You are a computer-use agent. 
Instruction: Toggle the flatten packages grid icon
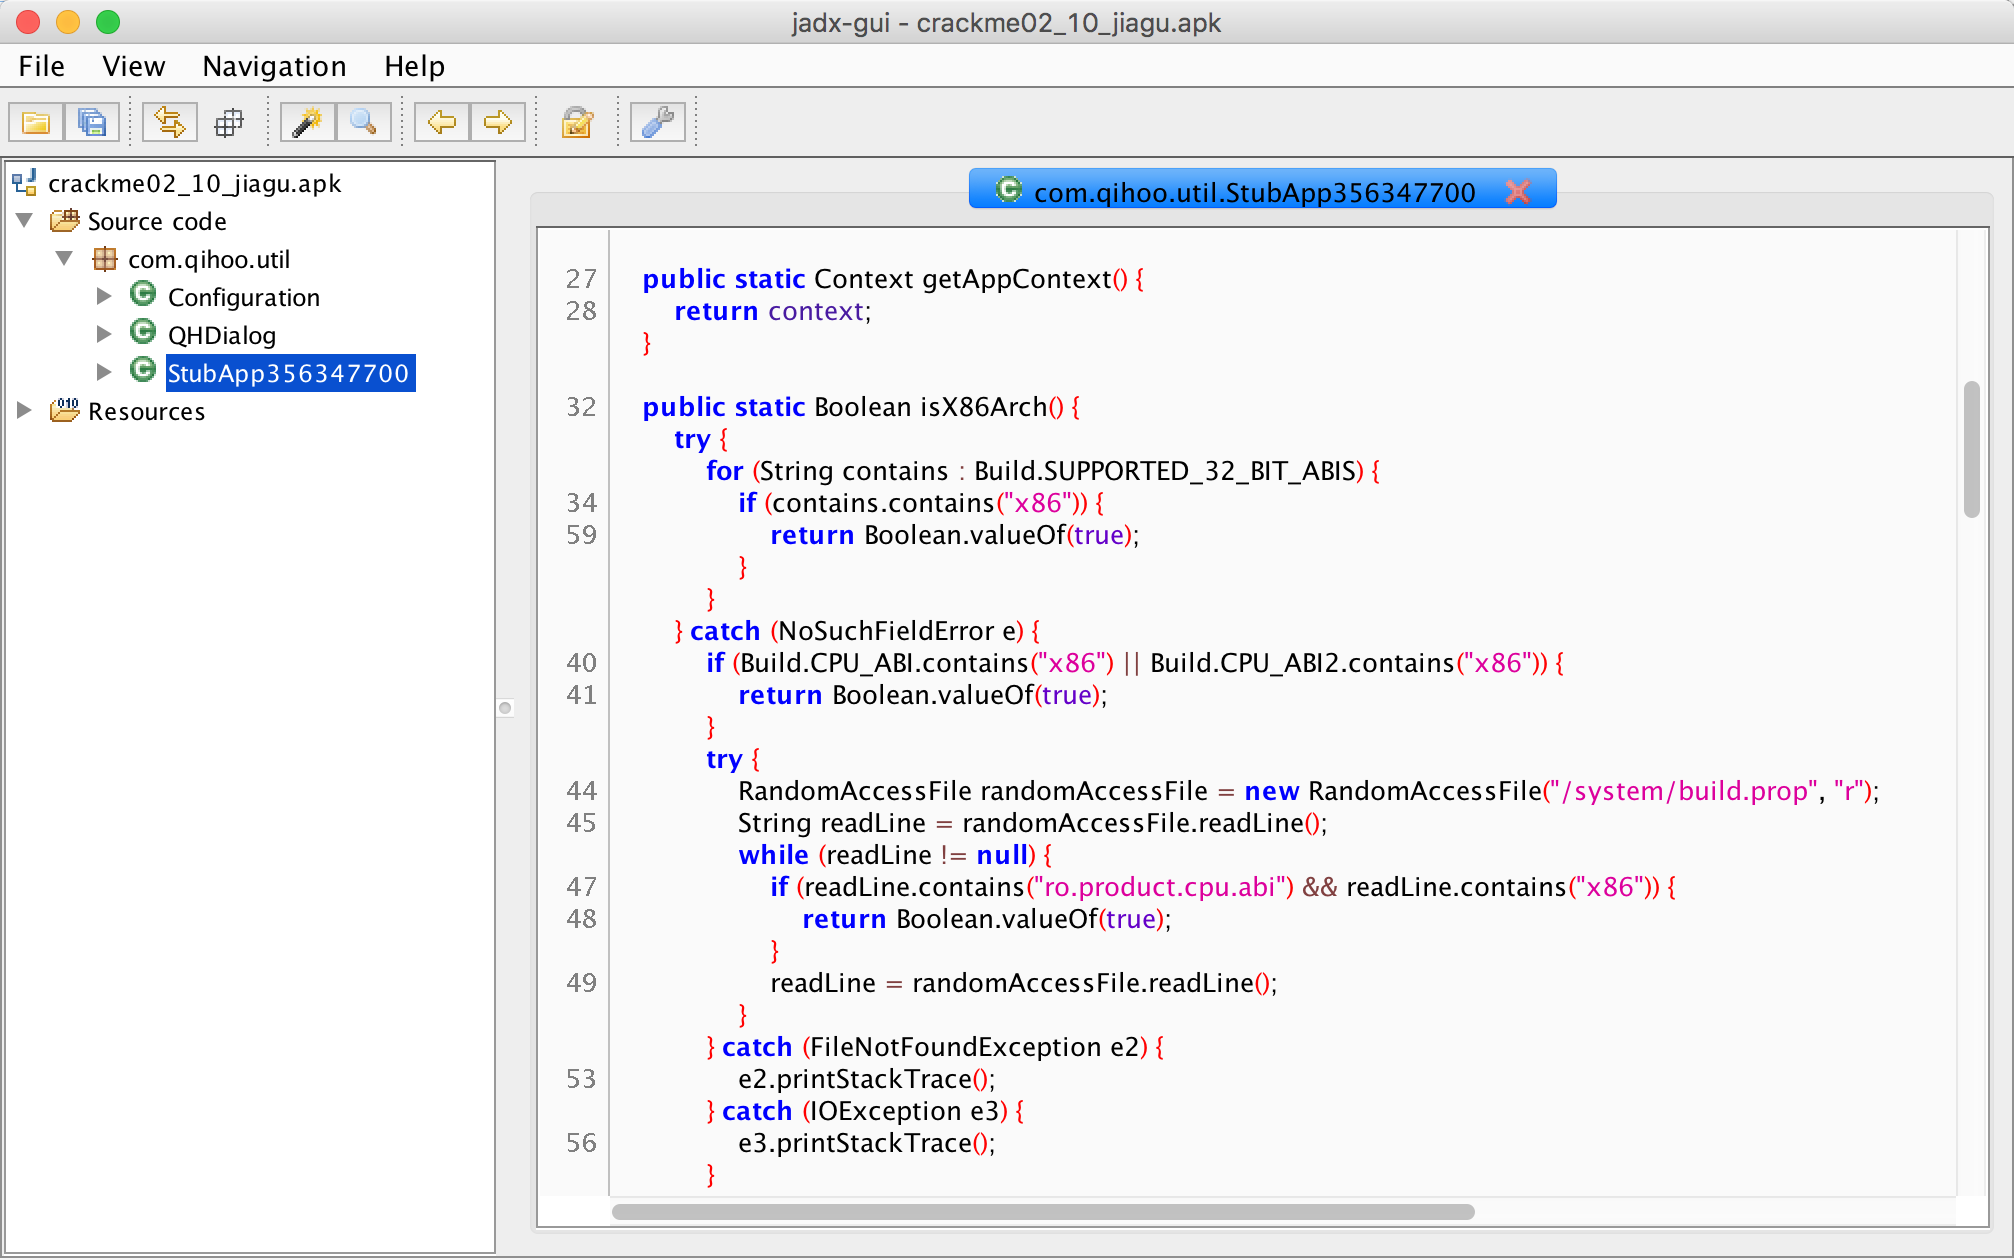229,123
